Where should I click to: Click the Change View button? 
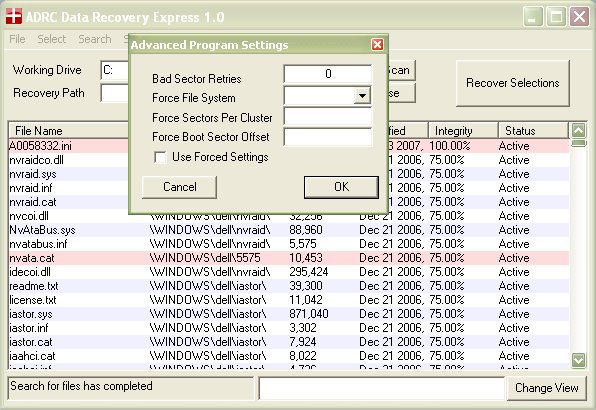click(x=547, y=388)
